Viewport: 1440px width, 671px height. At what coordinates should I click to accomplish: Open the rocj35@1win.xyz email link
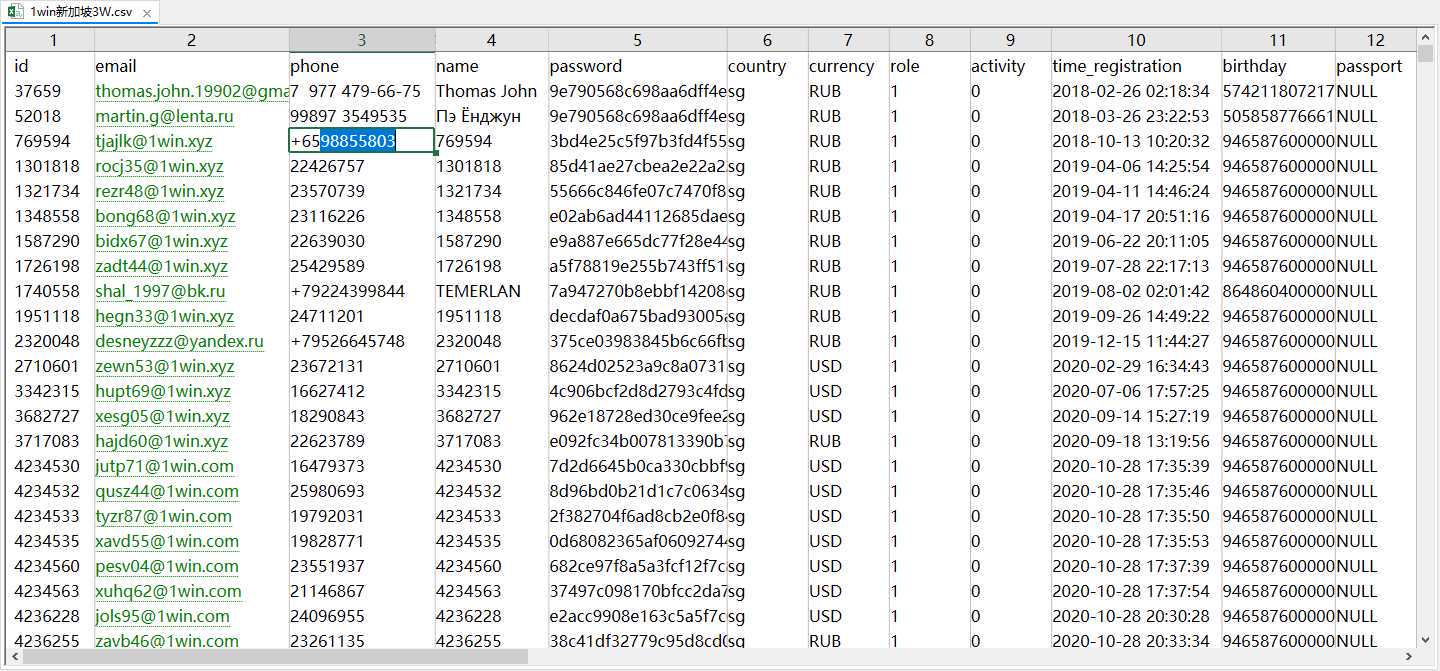point(160,166)
